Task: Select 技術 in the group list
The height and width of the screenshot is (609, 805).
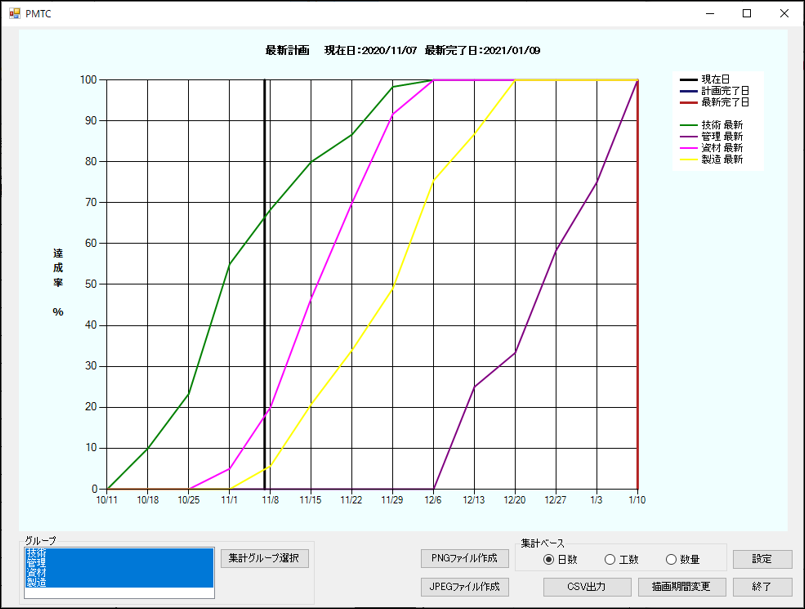Action: point(119,553)
